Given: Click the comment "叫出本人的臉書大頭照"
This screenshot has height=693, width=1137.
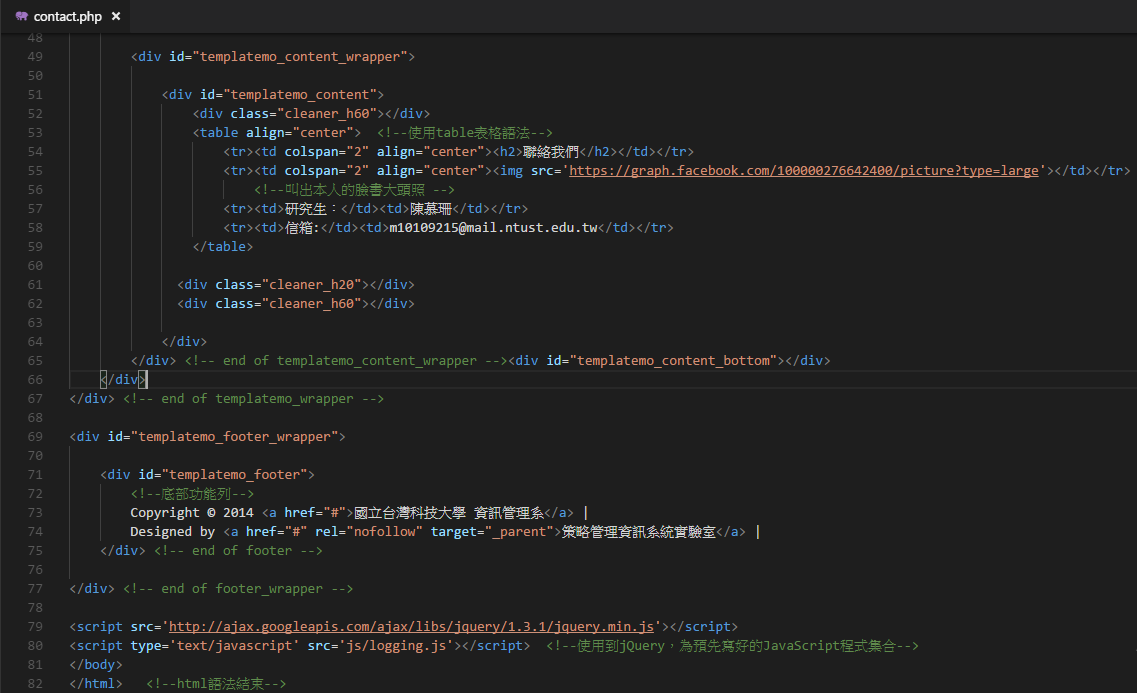Looking at the screenshot, I should tap(355, 190).
